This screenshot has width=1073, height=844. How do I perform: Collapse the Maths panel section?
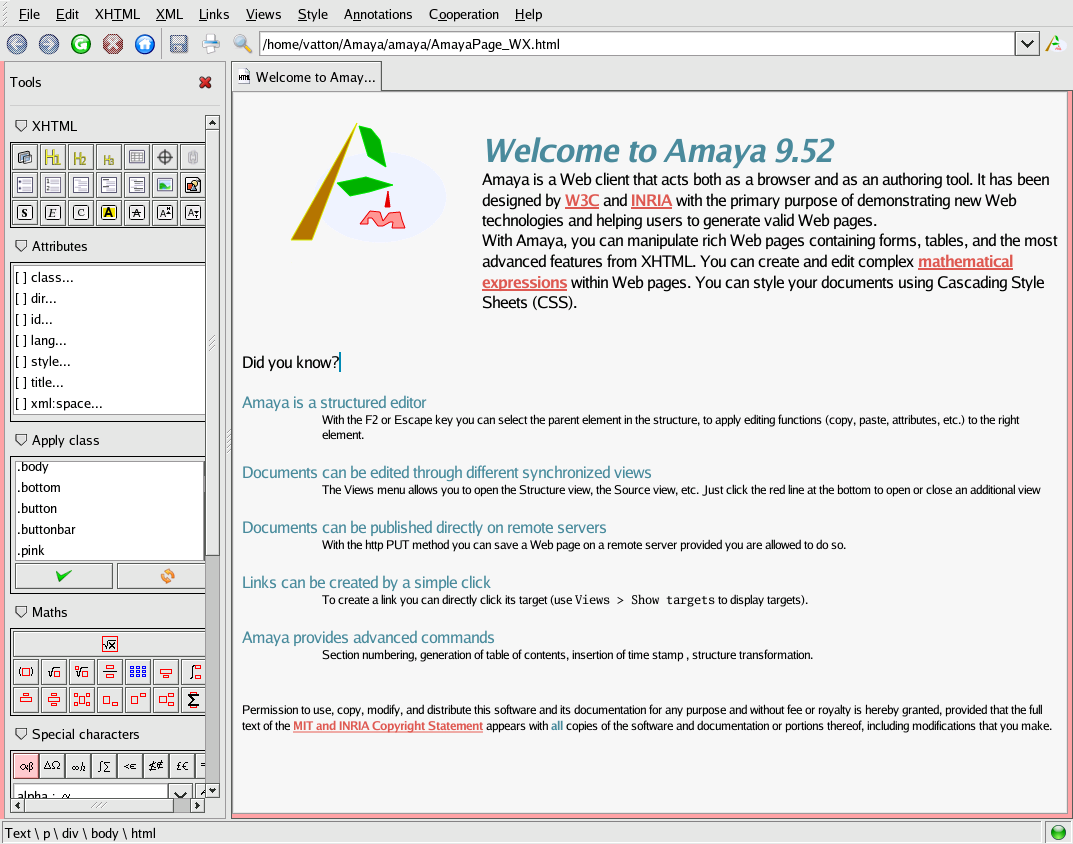[21, 612]
